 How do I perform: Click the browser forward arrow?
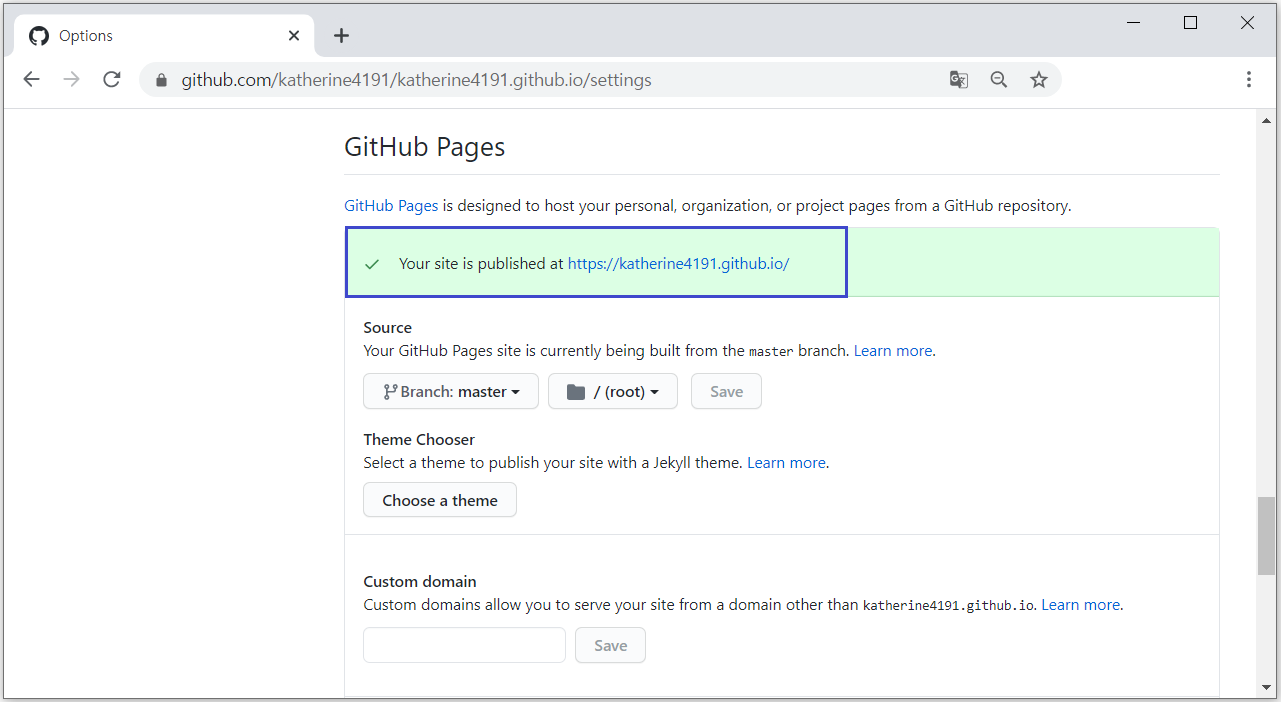[x=71, y=79]
